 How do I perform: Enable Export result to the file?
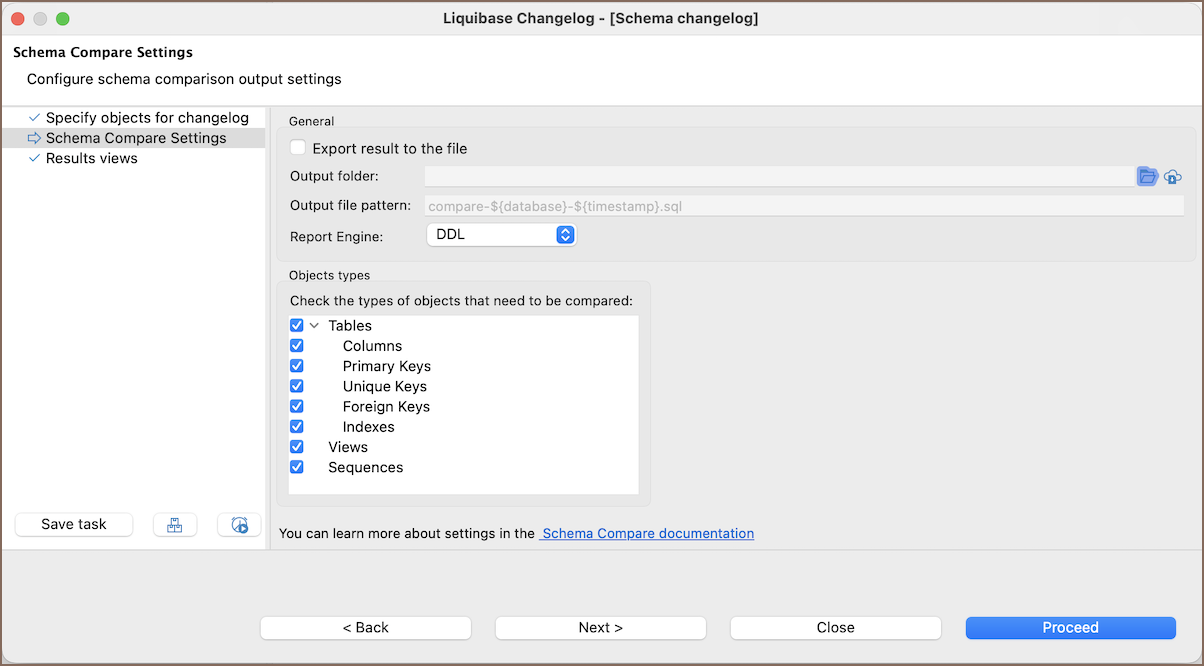click(x=298, y=148)
